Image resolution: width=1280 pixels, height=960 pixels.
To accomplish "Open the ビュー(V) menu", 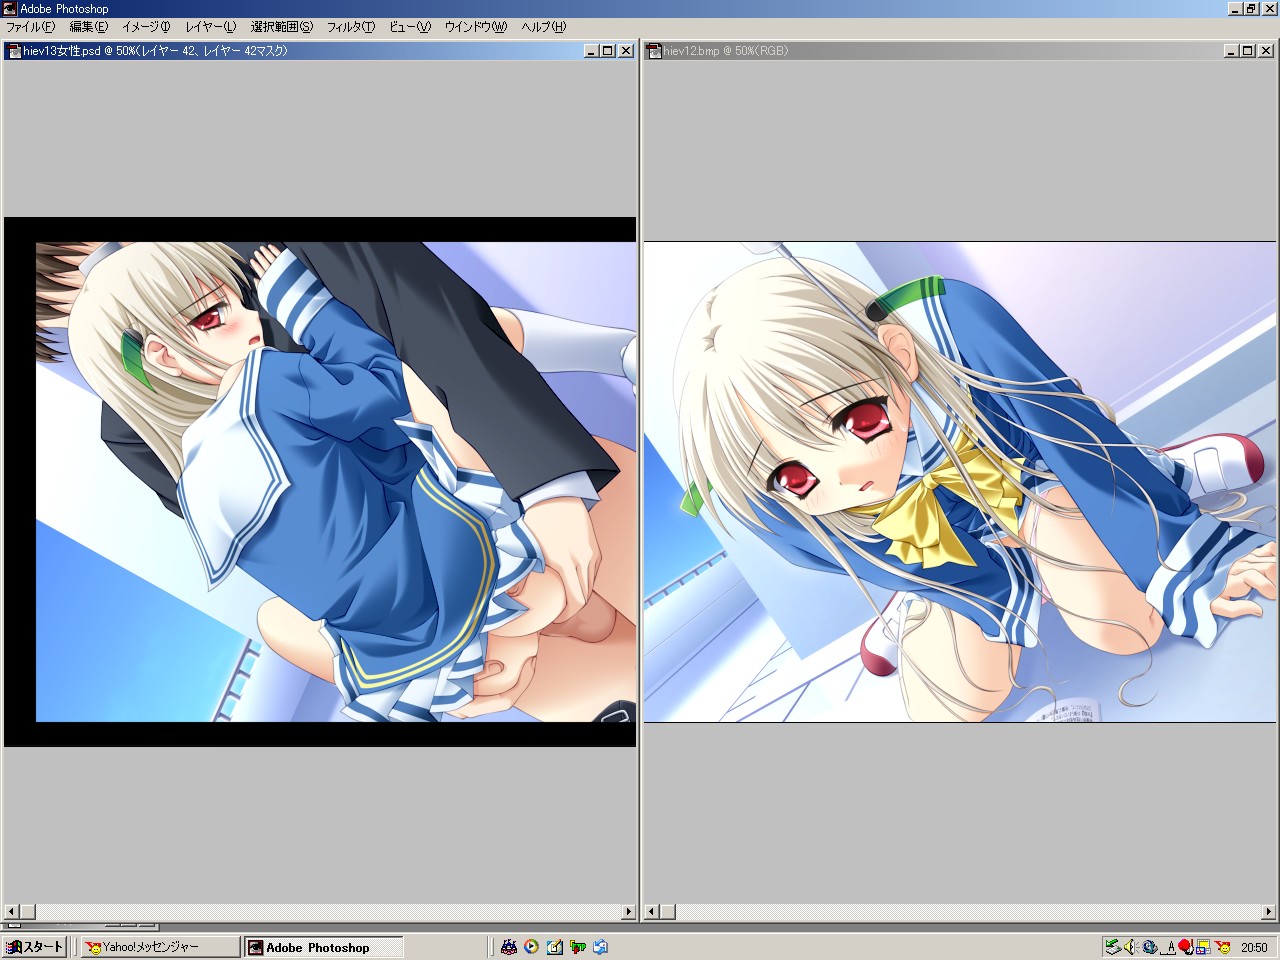I will tap(409, 27).
